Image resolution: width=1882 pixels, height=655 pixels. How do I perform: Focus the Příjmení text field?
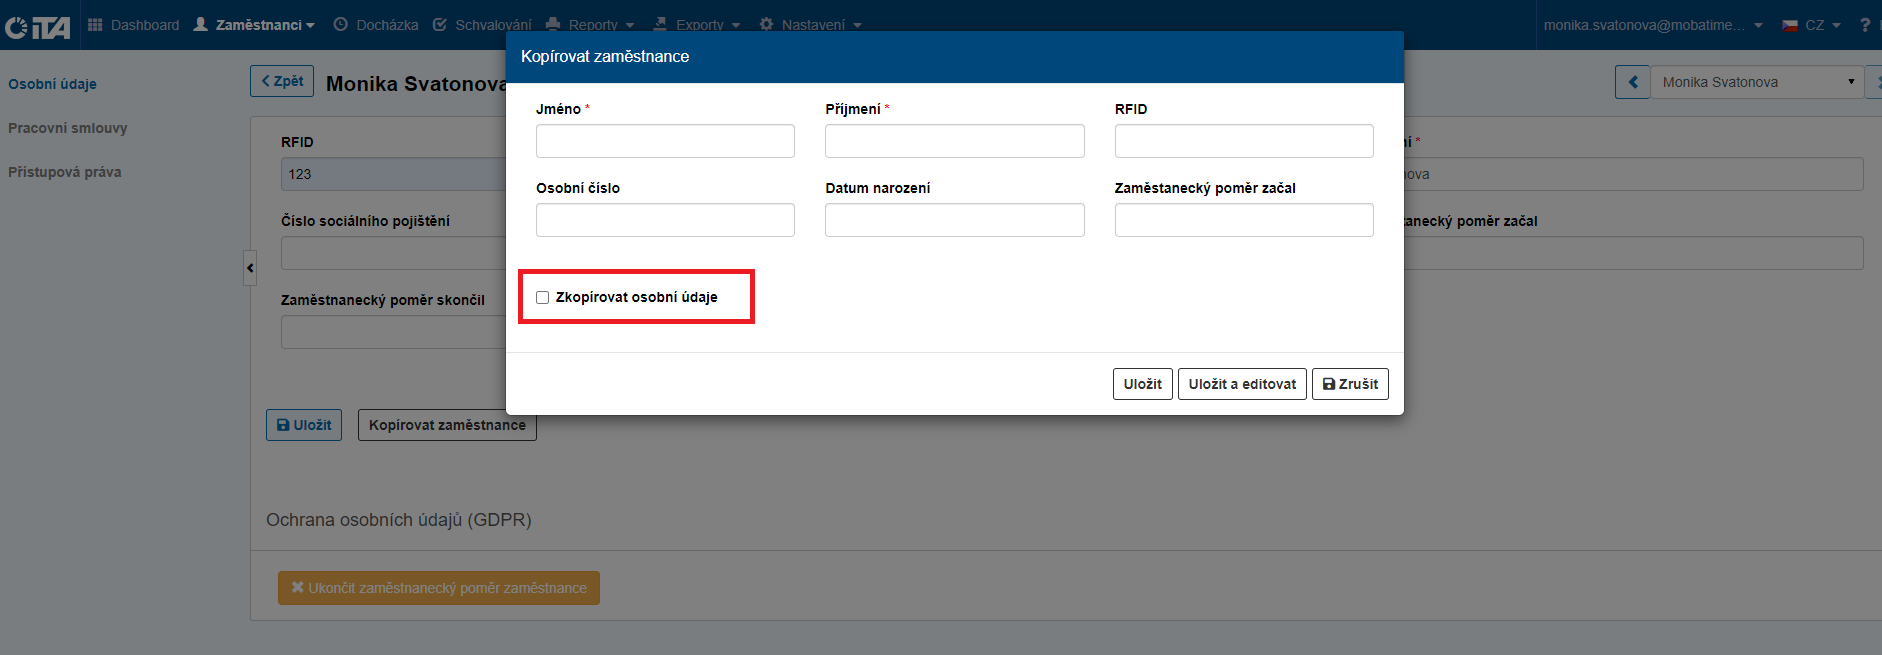click(954, 141)
